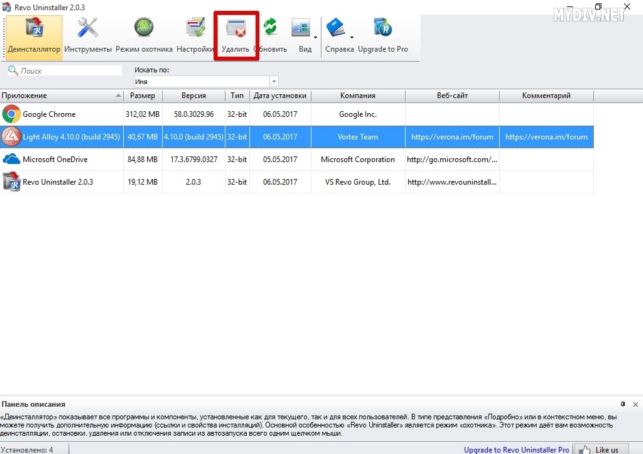The width and height of the screenshot is (643, 454).
Task: Select Revo Uninstaller 2.0.3 row icon
Action: [x=11, y=182]
